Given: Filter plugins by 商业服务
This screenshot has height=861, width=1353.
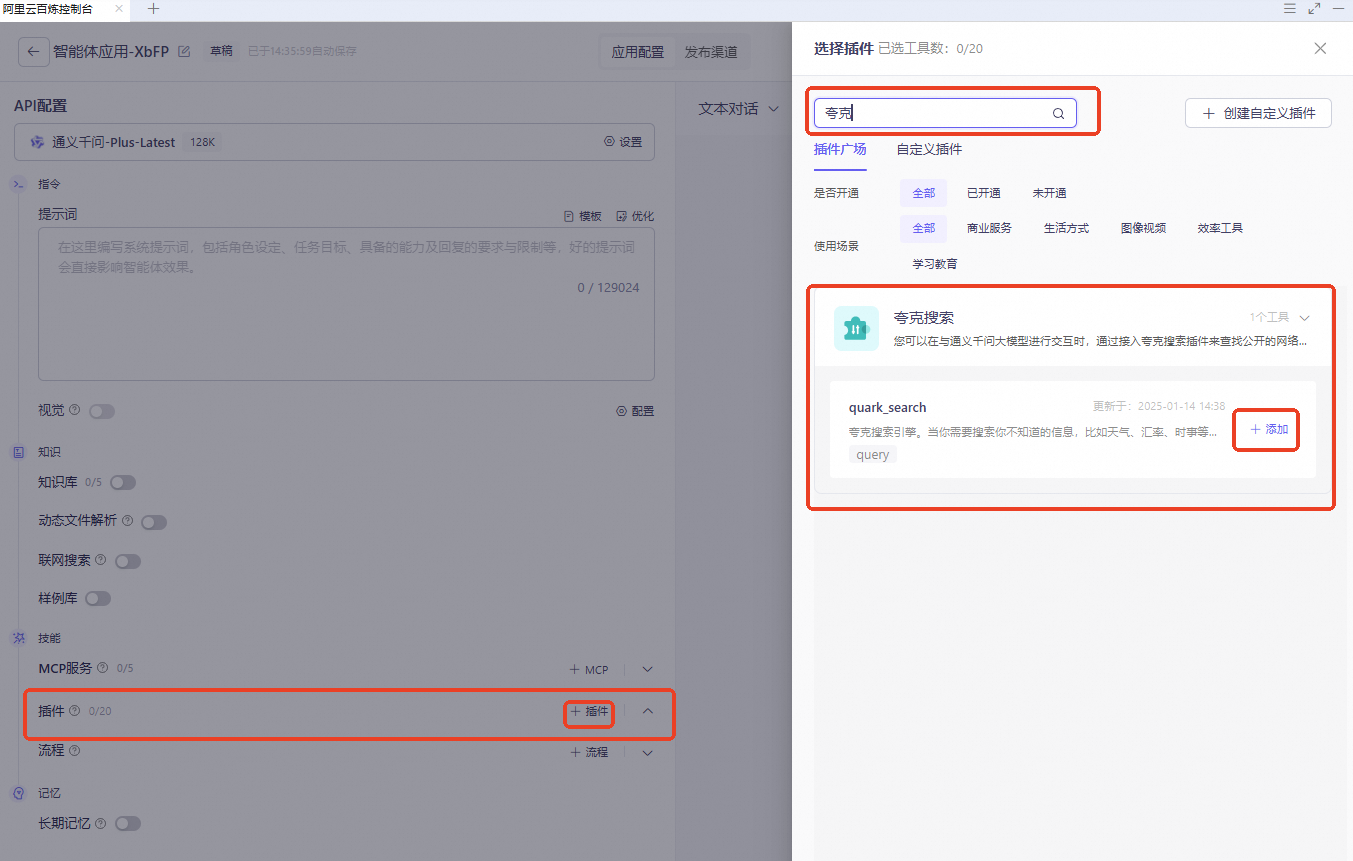Looking at the screenshot, I should point(989,228).
